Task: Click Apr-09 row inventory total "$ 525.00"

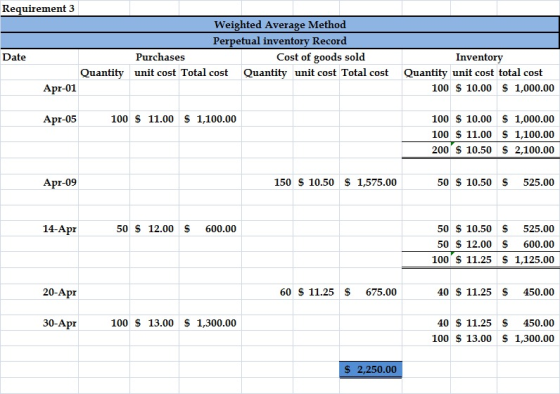Action: (x=528, y=183)
